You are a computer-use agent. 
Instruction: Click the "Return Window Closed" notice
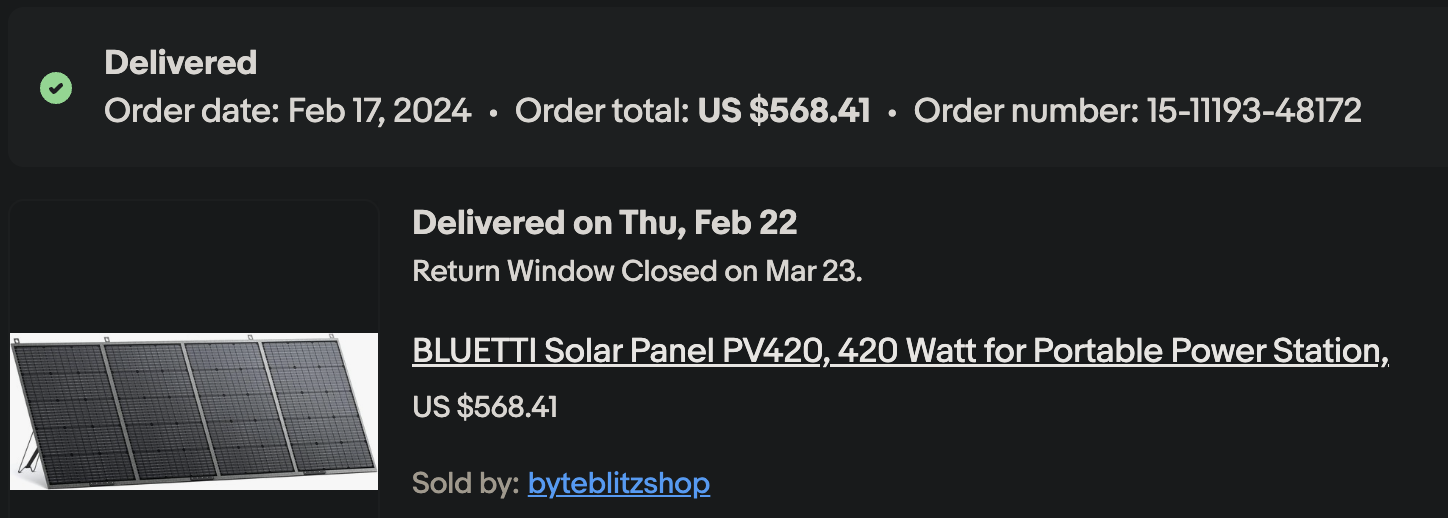pos(637,271)
